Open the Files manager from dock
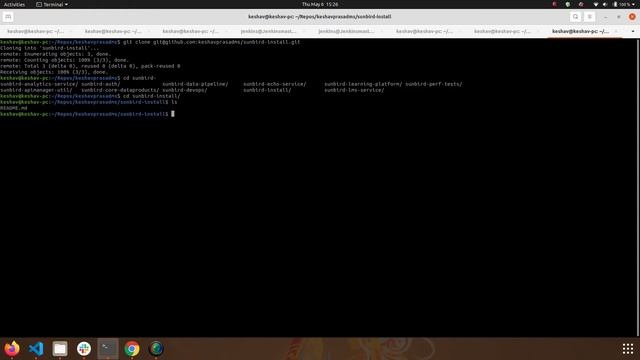 coord(60,349)
